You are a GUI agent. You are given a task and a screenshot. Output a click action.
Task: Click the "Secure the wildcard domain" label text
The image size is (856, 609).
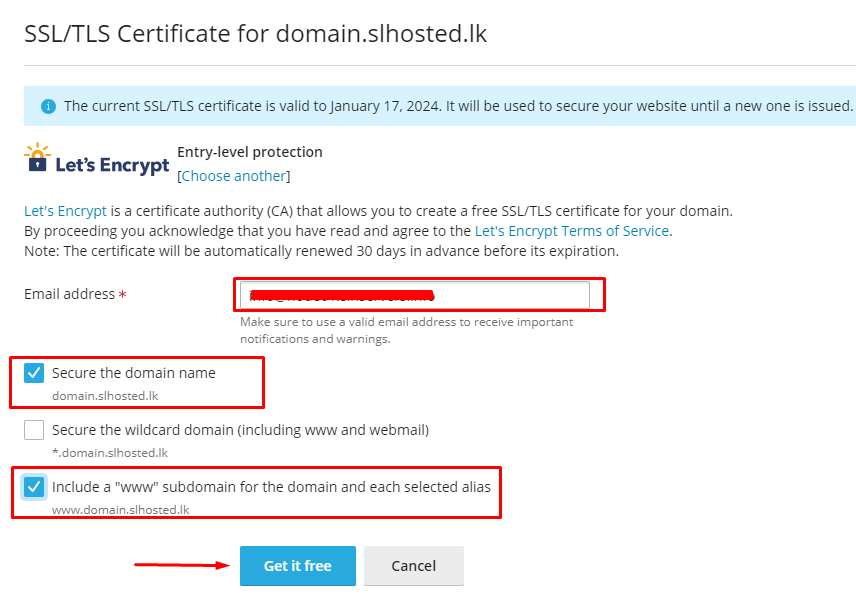[x=240, y=430]
